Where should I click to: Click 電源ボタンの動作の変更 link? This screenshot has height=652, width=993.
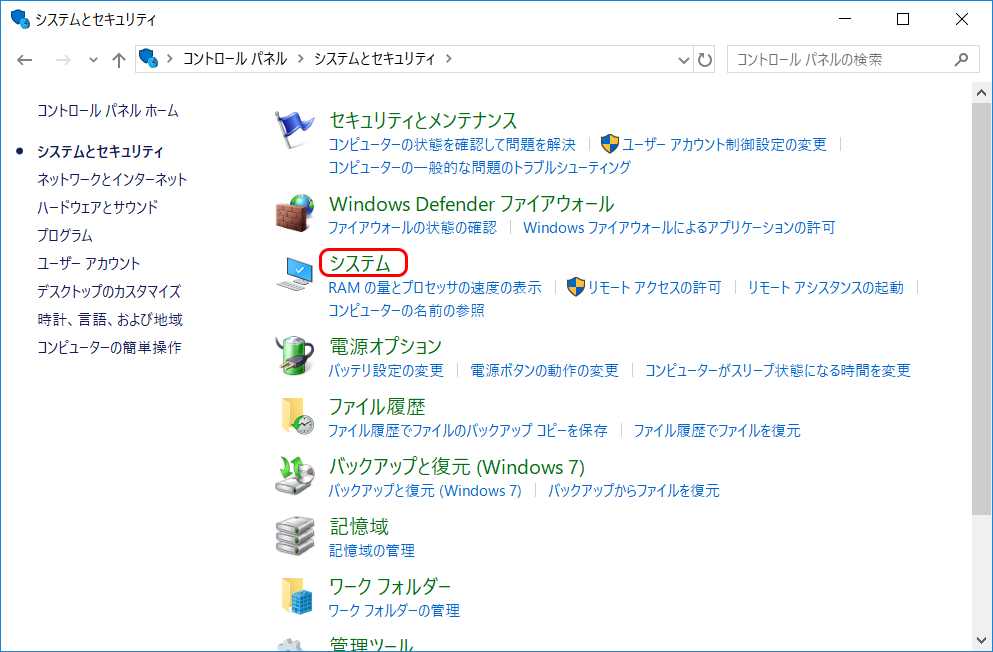544,370
